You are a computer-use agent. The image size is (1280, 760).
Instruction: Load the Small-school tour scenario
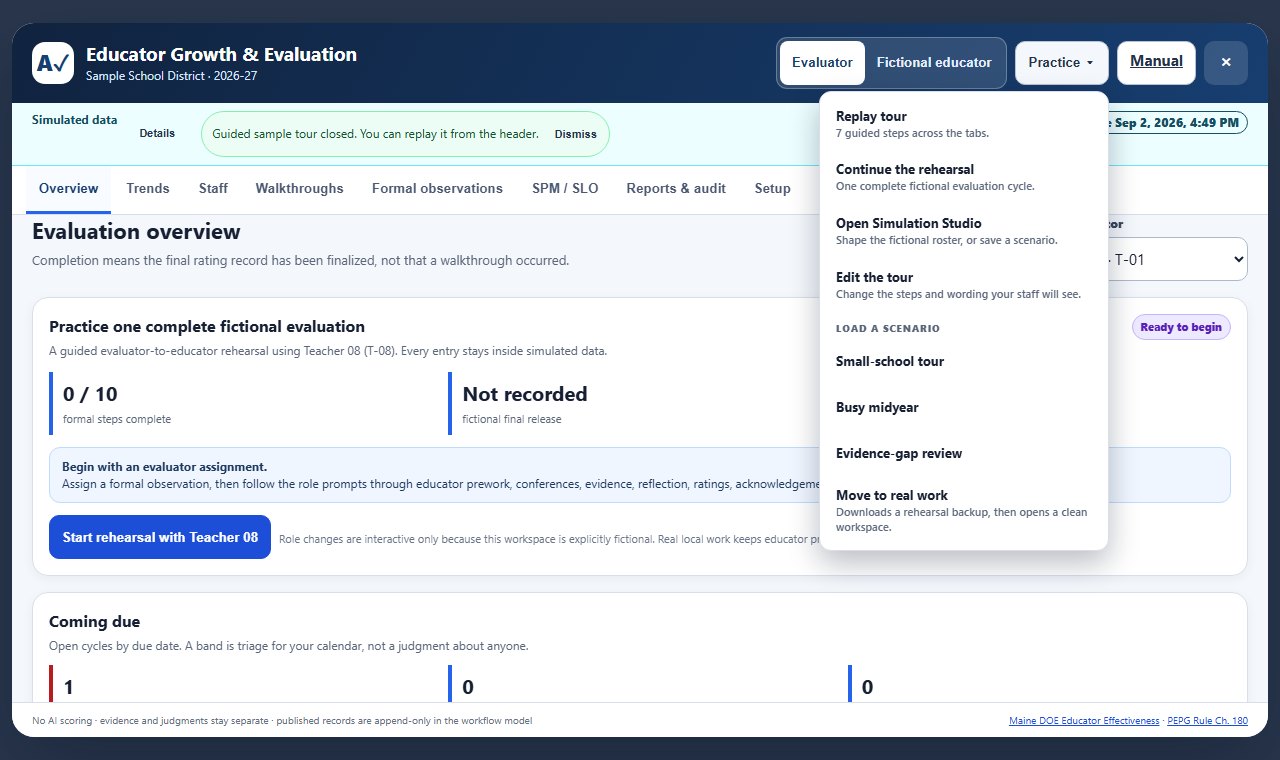[963, 362]
